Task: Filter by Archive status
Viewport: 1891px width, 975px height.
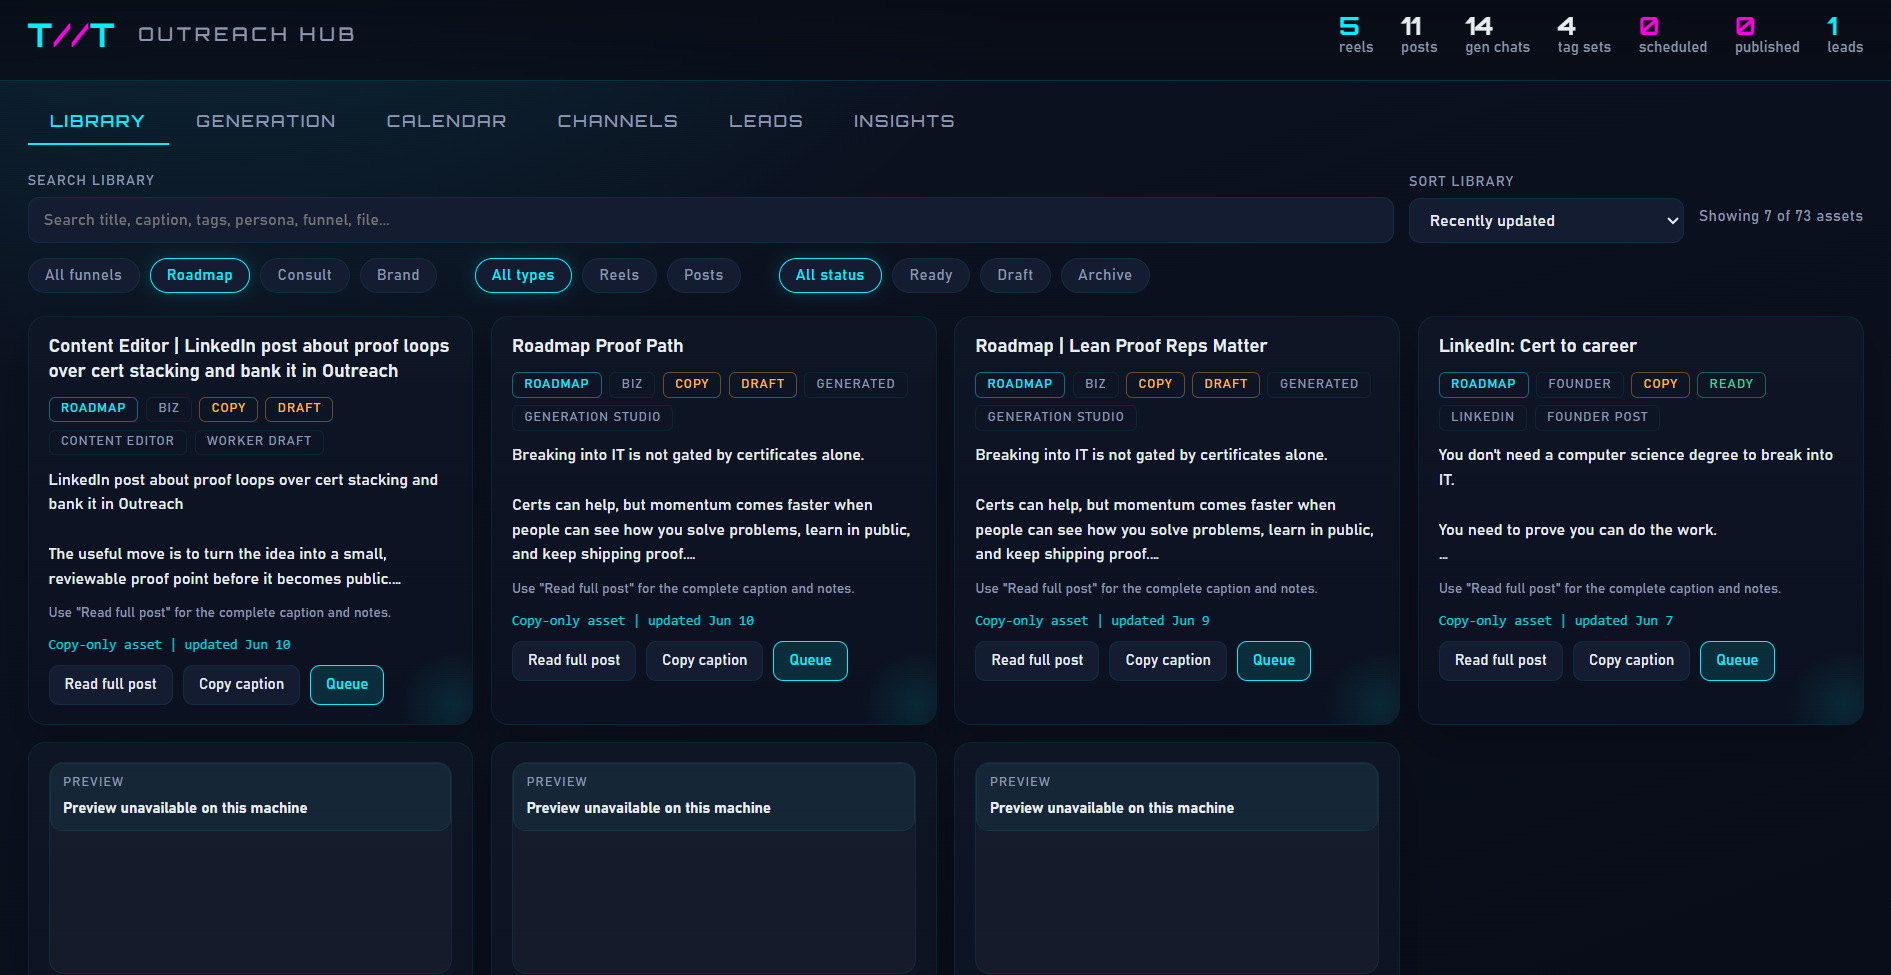Action: 1105,275
